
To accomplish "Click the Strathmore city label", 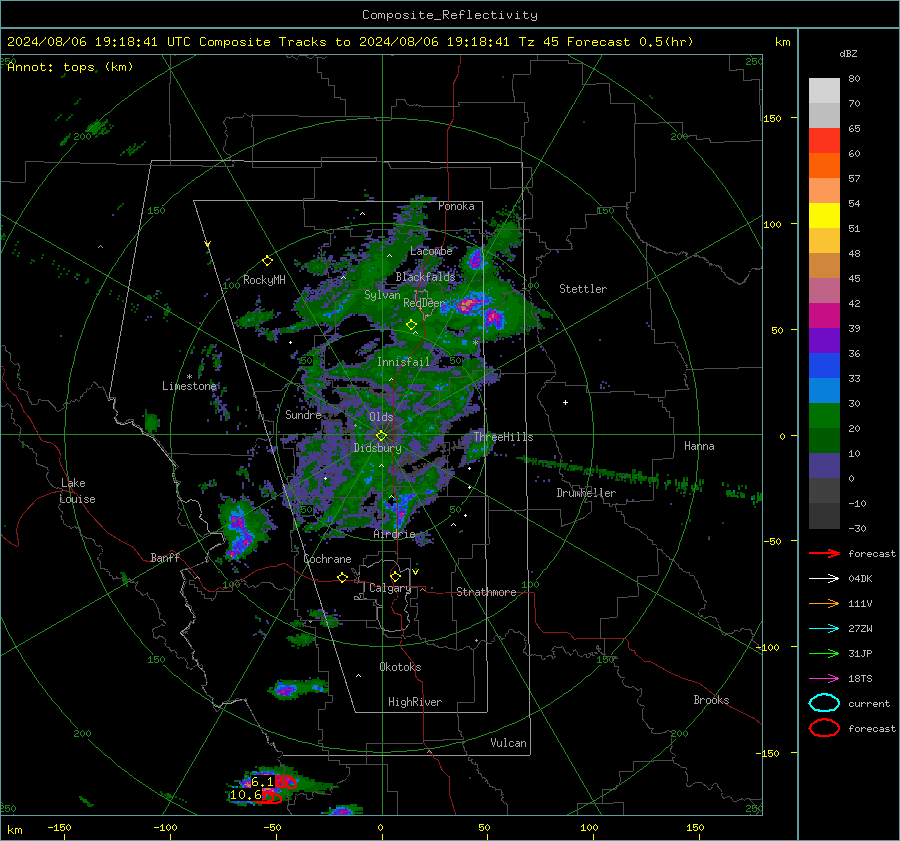I will 486,592.
